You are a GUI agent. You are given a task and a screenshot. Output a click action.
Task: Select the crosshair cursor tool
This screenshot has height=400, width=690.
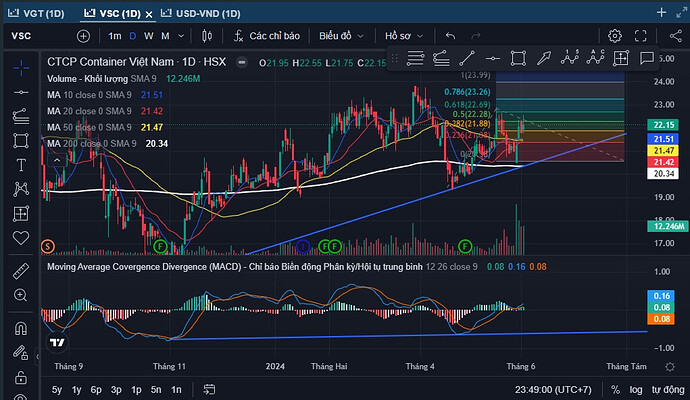tap(21, 67)
